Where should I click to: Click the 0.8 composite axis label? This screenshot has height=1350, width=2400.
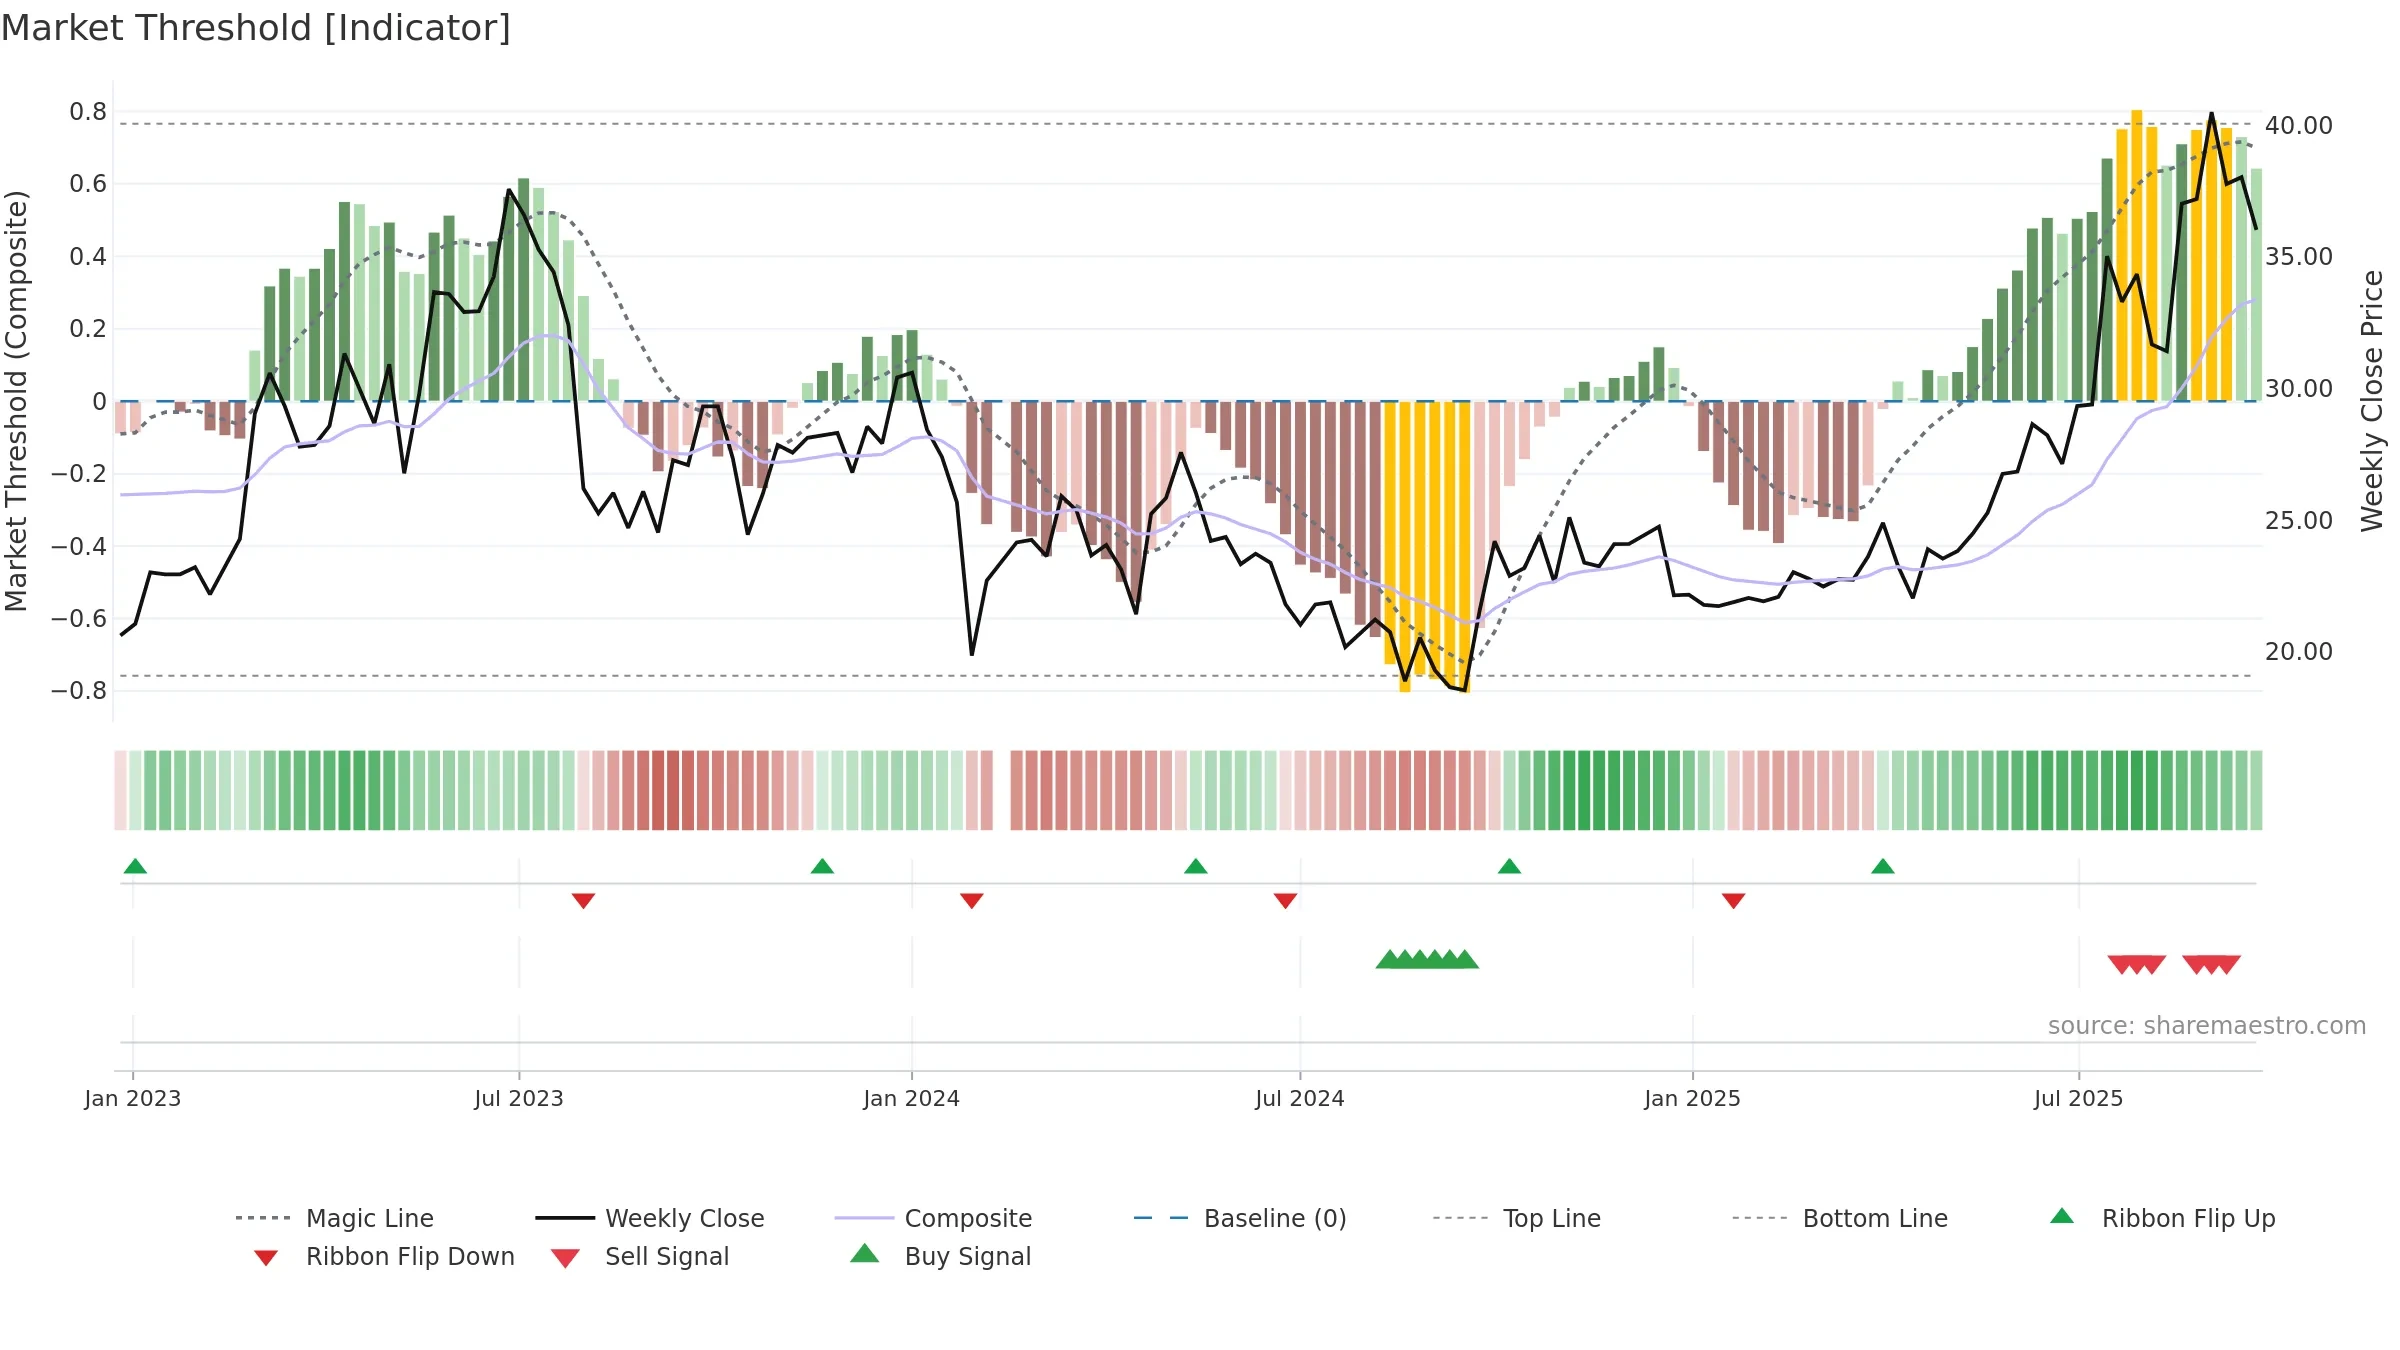pos(88,111)
